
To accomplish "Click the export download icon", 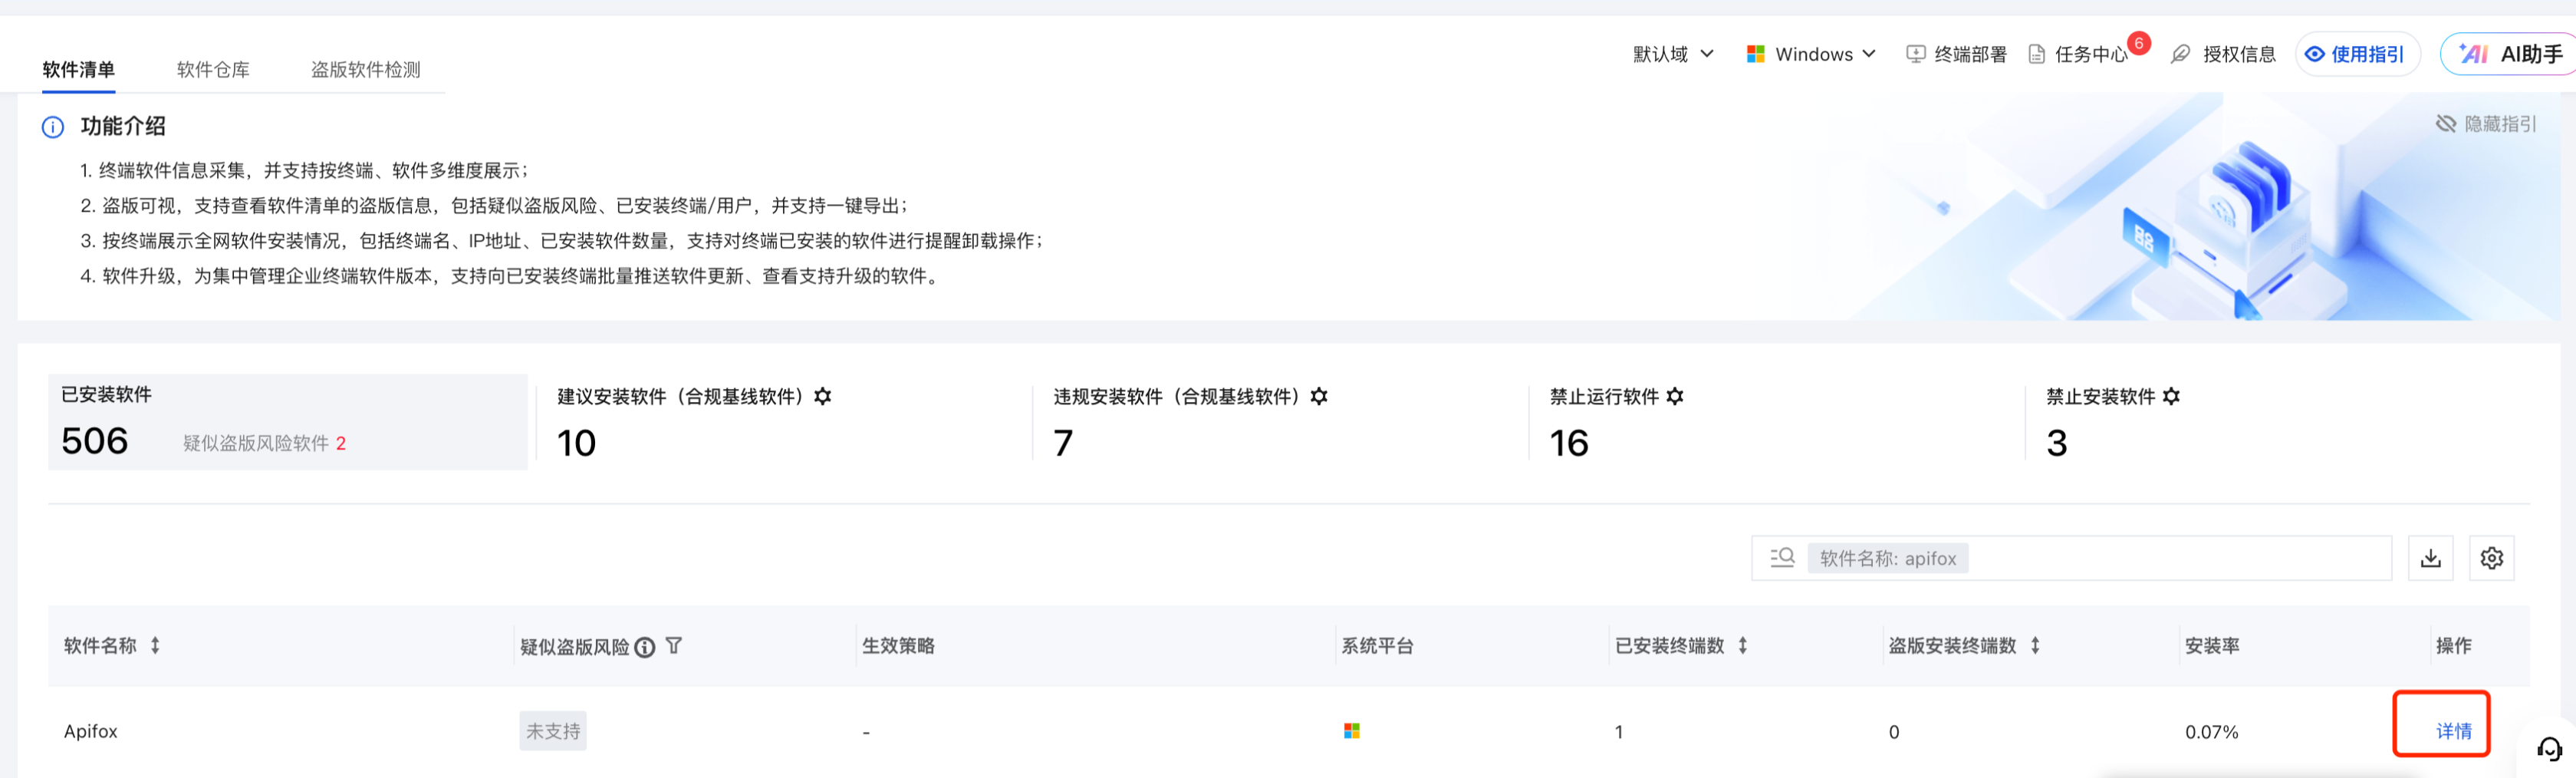I will (x=2430, y=558).
